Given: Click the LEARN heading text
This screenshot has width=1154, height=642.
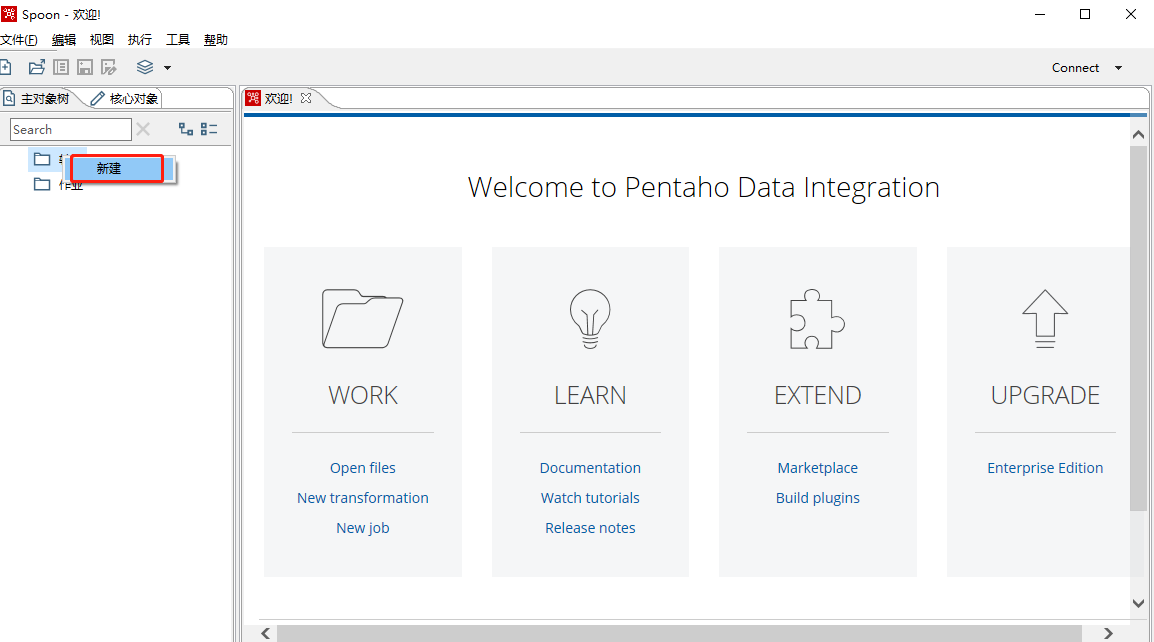Looking at the screenshot, I should click(590, 395).
